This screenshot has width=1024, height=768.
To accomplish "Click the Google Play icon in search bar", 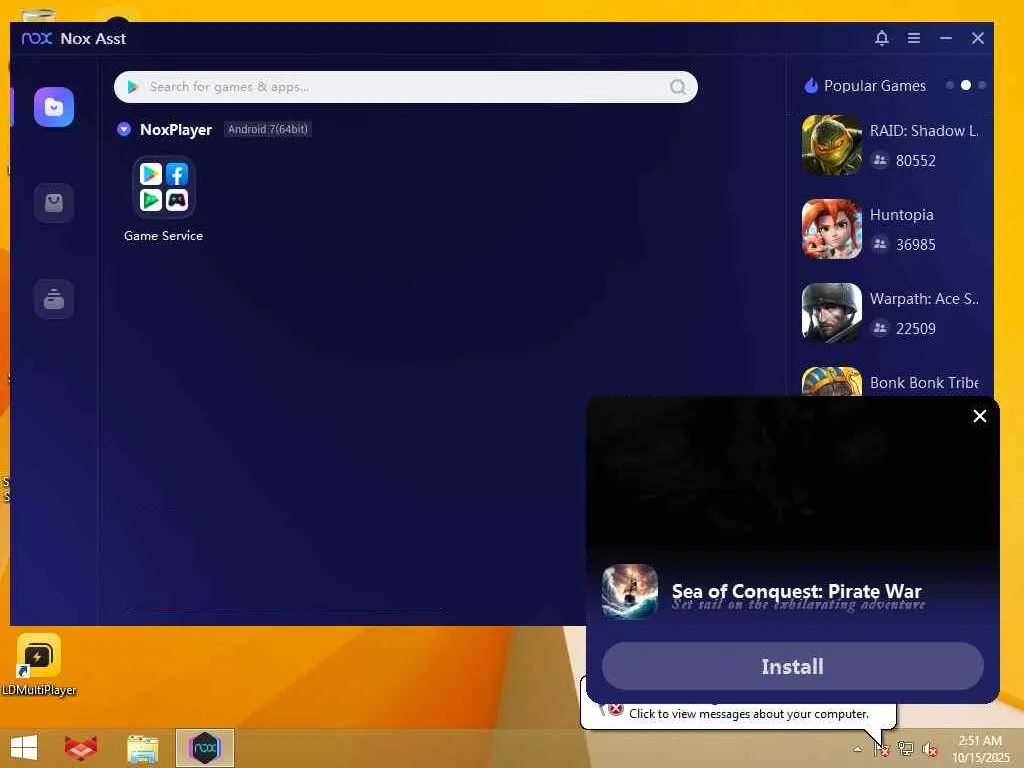I will coord(133,87).
